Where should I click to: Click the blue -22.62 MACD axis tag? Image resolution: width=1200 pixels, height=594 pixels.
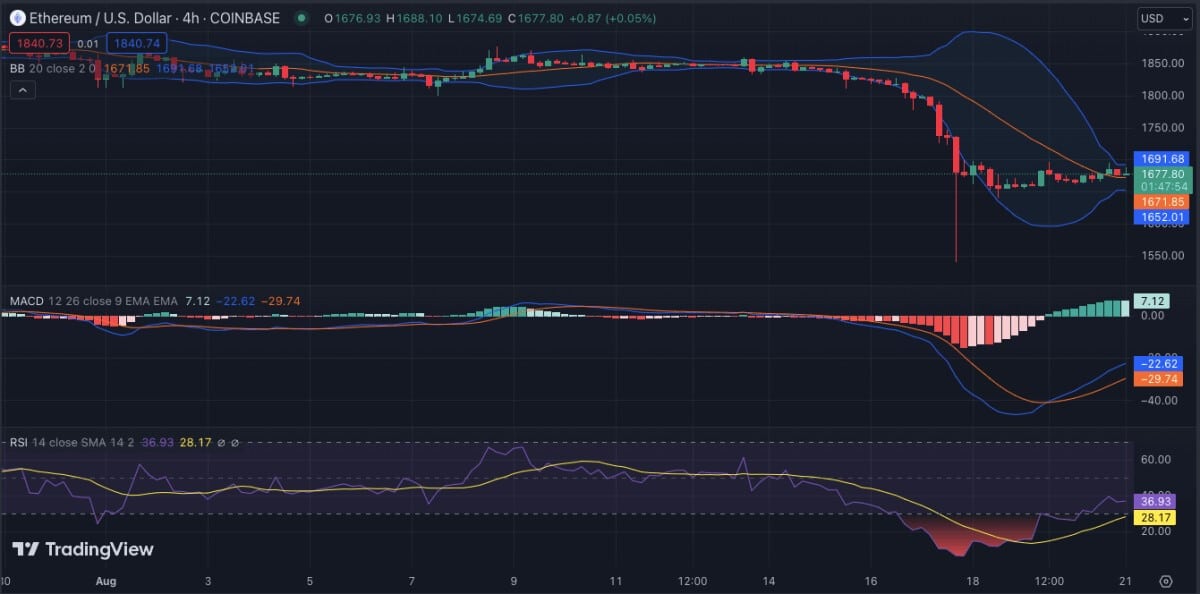(1158, 364)
